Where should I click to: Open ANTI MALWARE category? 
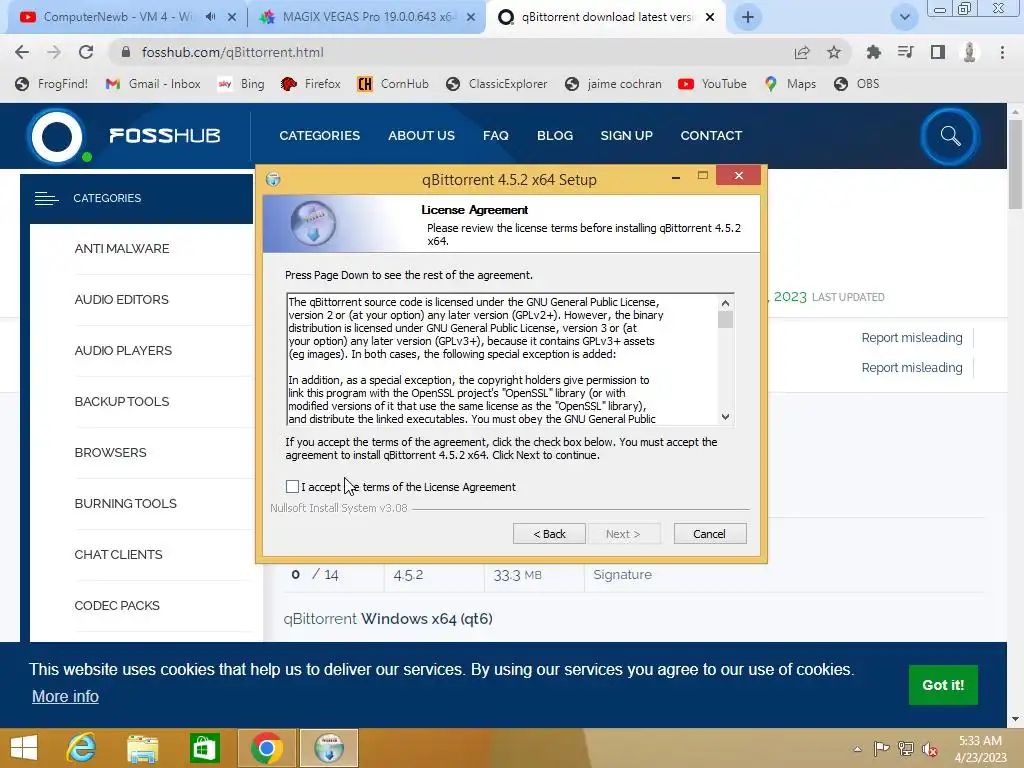tap(122, 249)
